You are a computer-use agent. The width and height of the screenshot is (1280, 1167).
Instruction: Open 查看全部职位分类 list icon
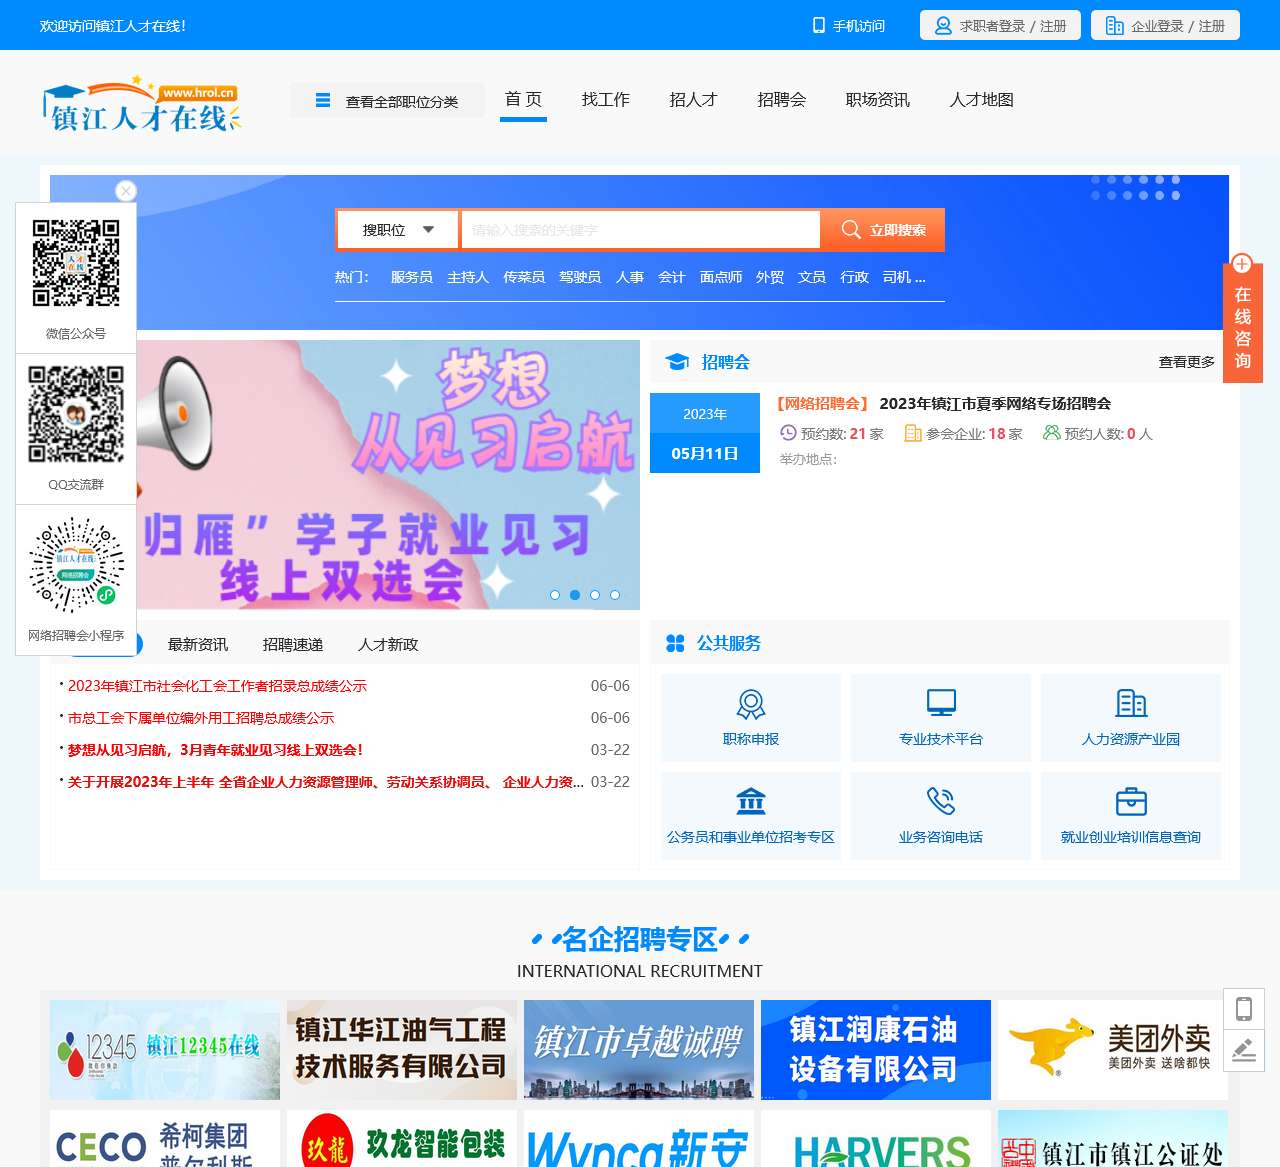click(323, 100)
